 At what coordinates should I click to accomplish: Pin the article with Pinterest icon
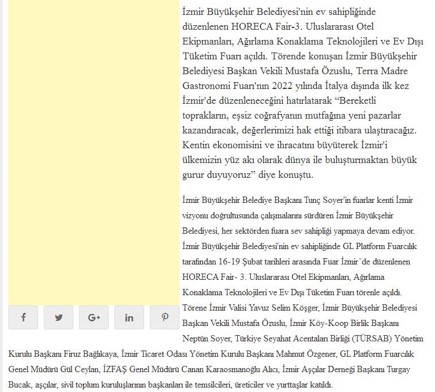click(164, 317)
